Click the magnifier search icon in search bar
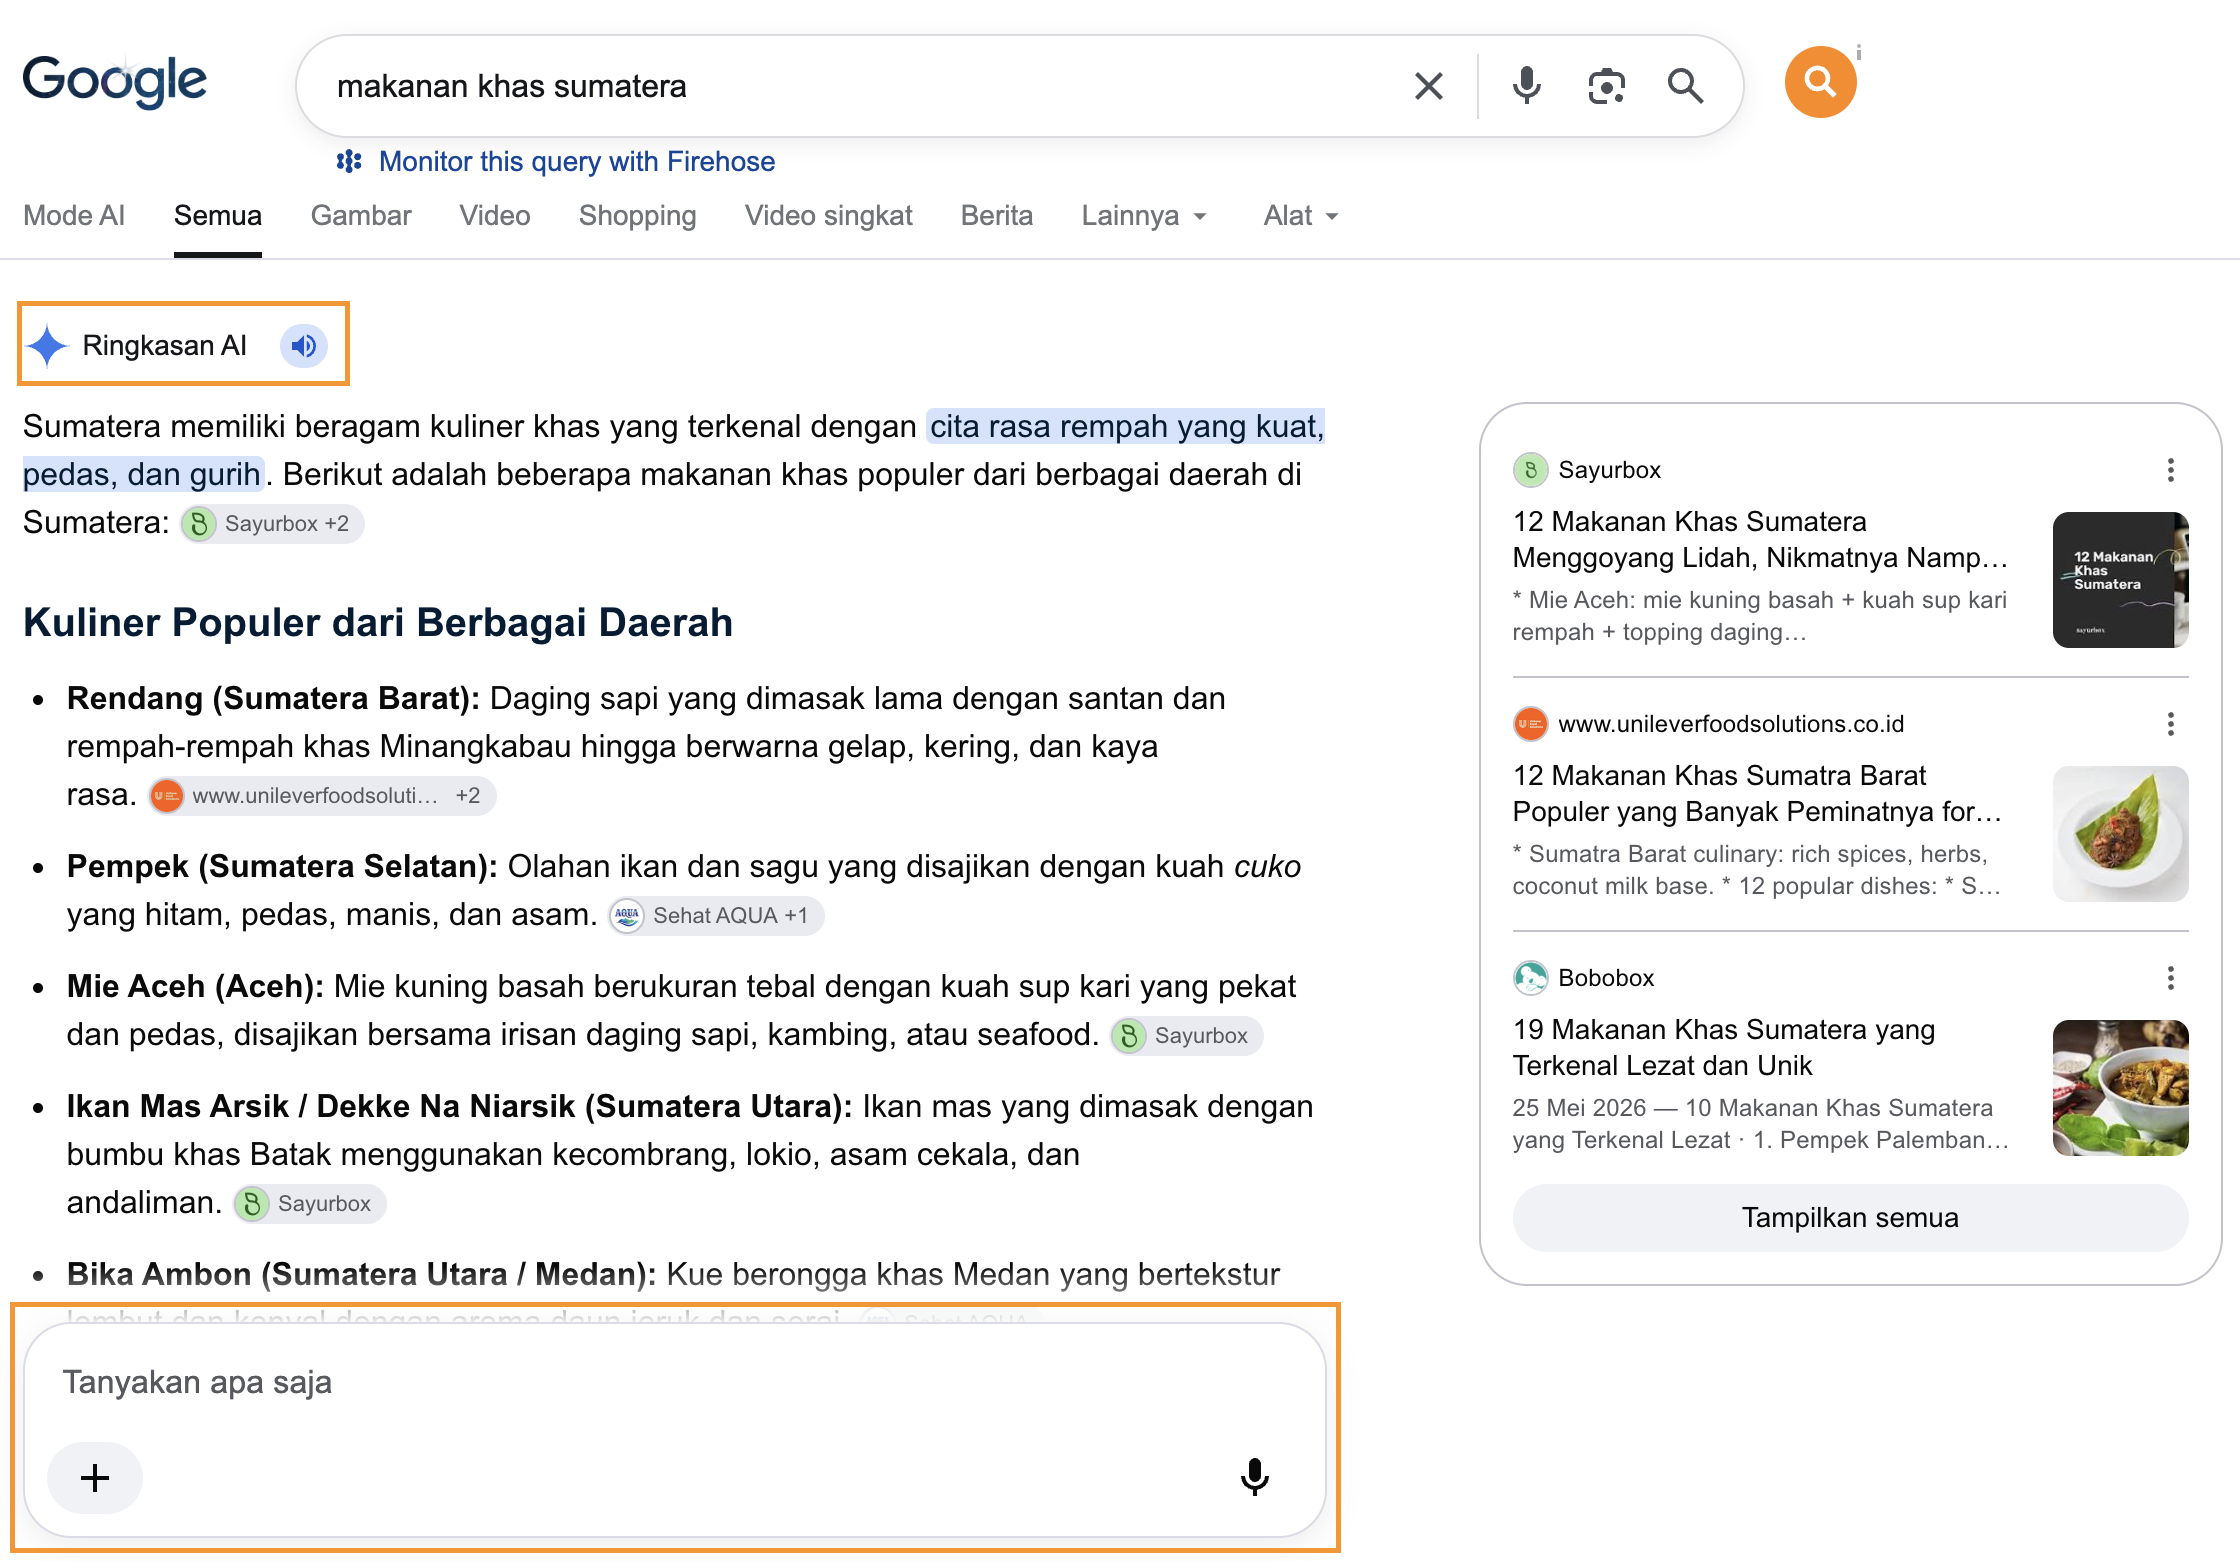 click(x=1685, y=86)
